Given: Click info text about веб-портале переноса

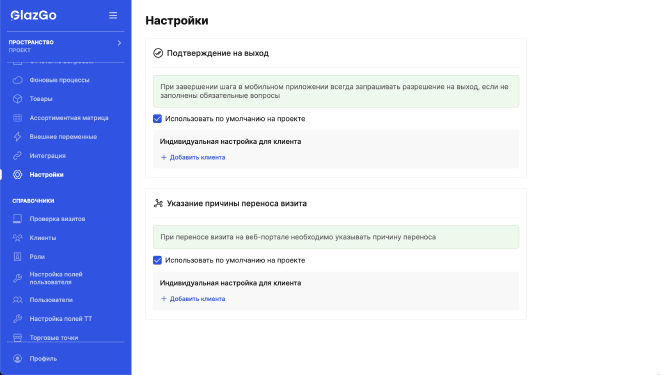Looking at the screenshot, I should (x=298, y=237).
